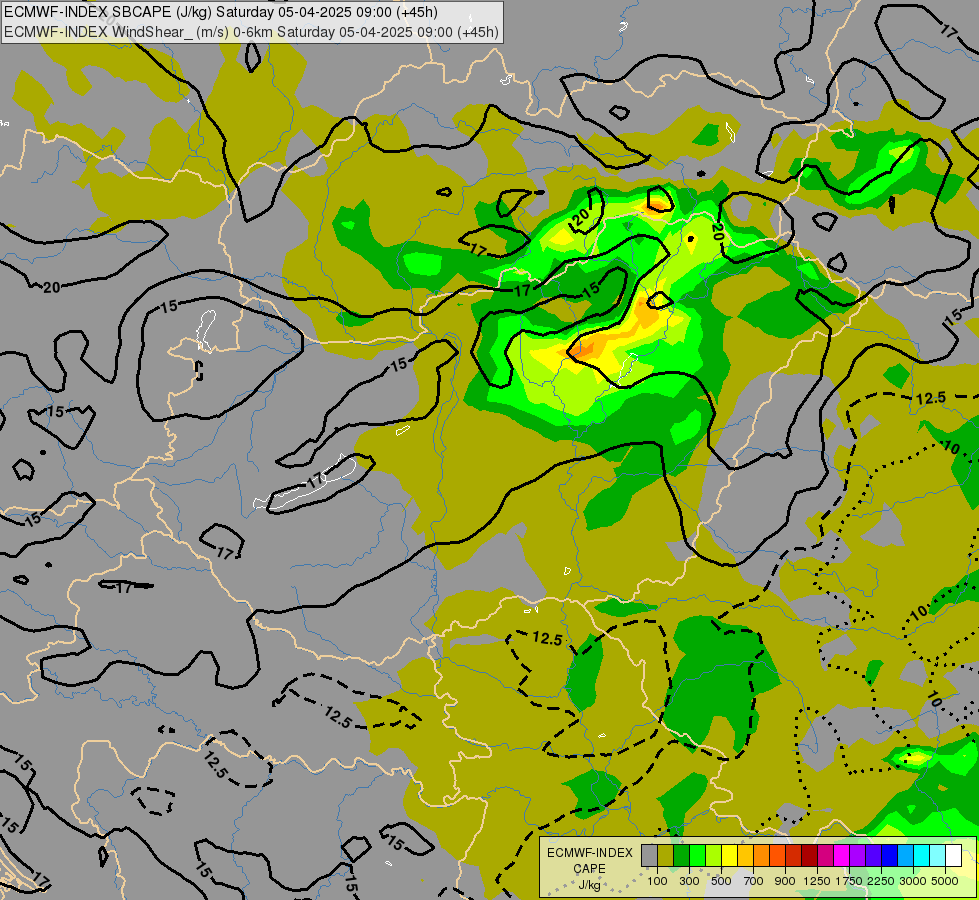Click the SBCAPE title line in header
The image size is (979, 900).
pyautogui.click(x=220, y=12)
